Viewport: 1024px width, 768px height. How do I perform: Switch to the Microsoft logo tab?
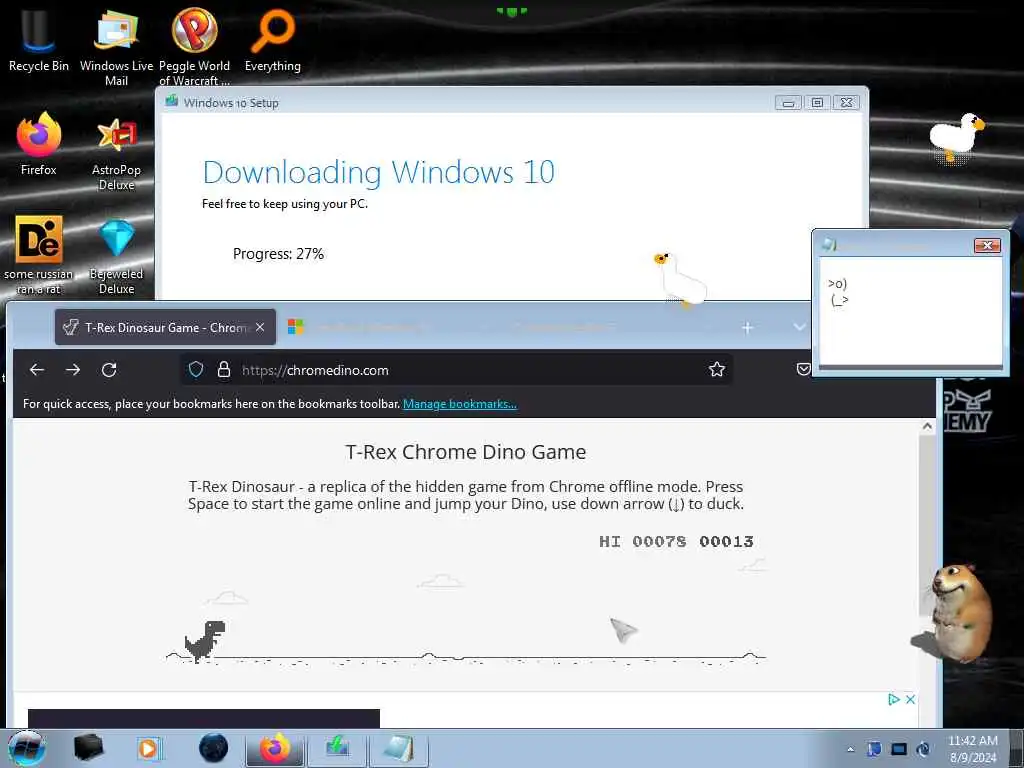pos(295,327)
